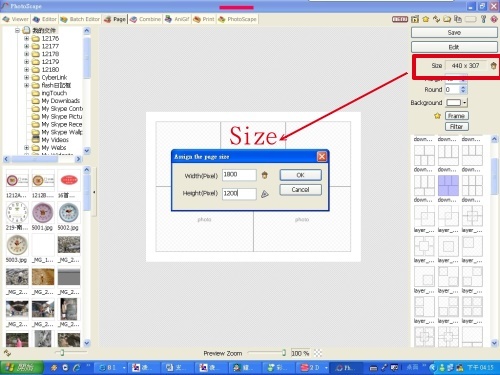Screen dimensions: 500x375
Task: Open the Print tab
Action: (204, 19)
